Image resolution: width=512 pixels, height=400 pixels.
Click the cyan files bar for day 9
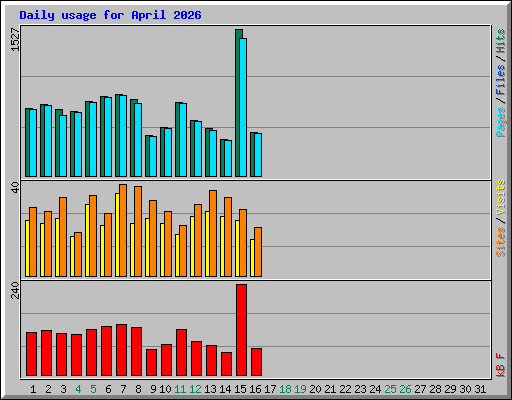153,156
